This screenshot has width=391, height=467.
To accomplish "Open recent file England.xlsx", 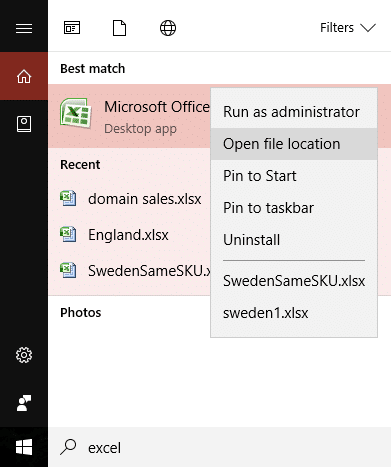I will pos(130,235).
